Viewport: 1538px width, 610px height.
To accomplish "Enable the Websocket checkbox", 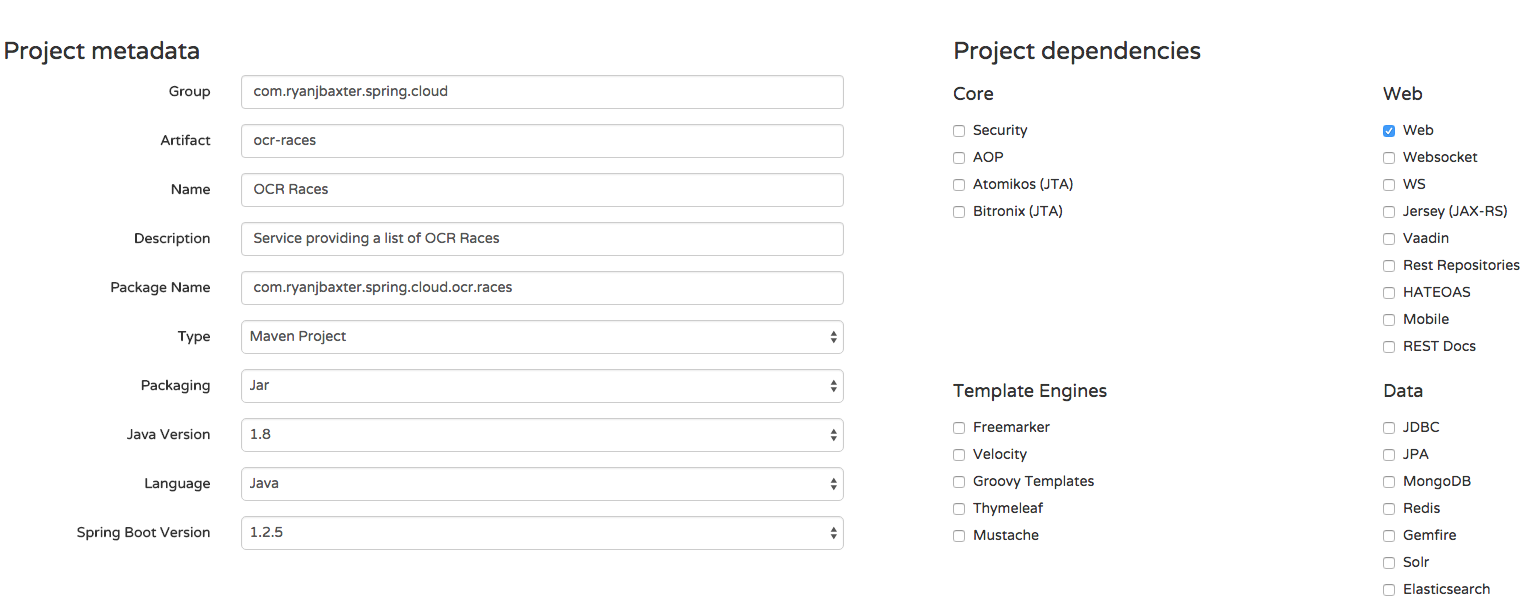I will (x=1389, y=158).
